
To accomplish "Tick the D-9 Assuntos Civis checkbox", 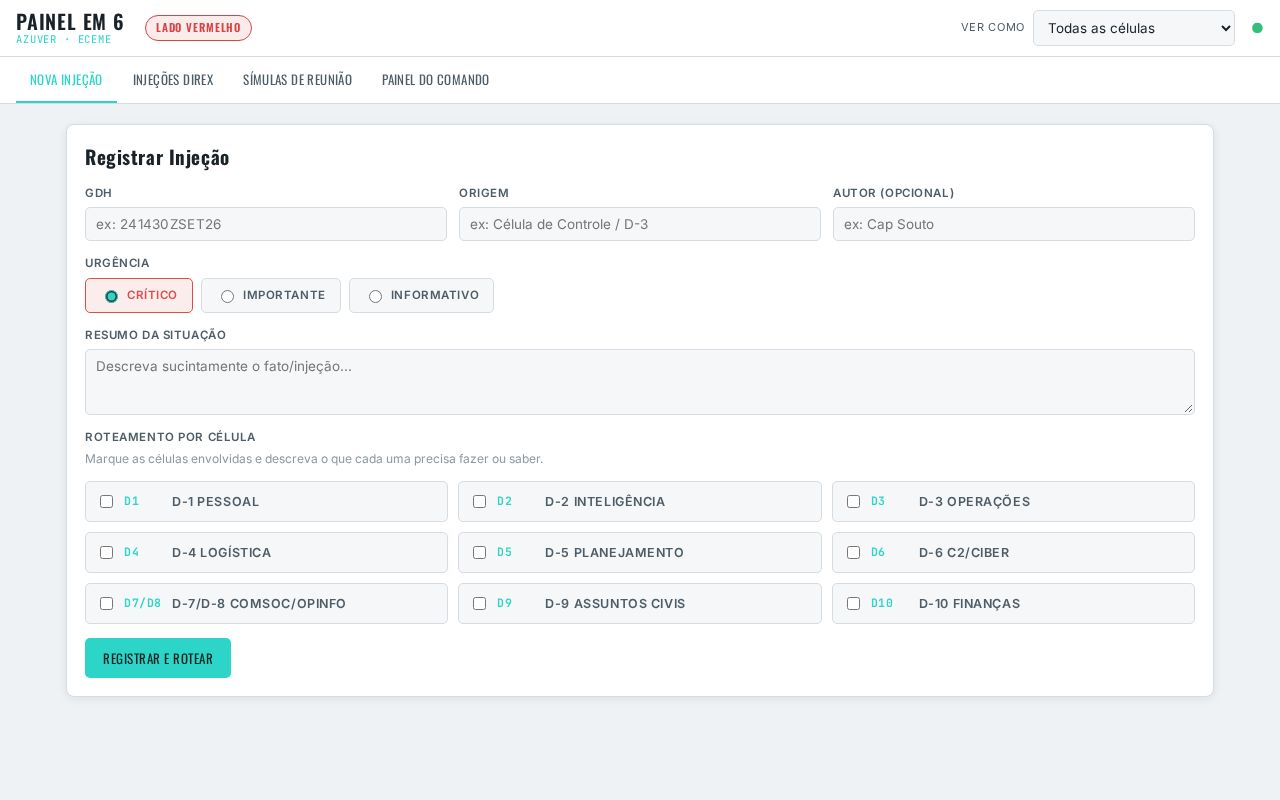I will [479, 604].
